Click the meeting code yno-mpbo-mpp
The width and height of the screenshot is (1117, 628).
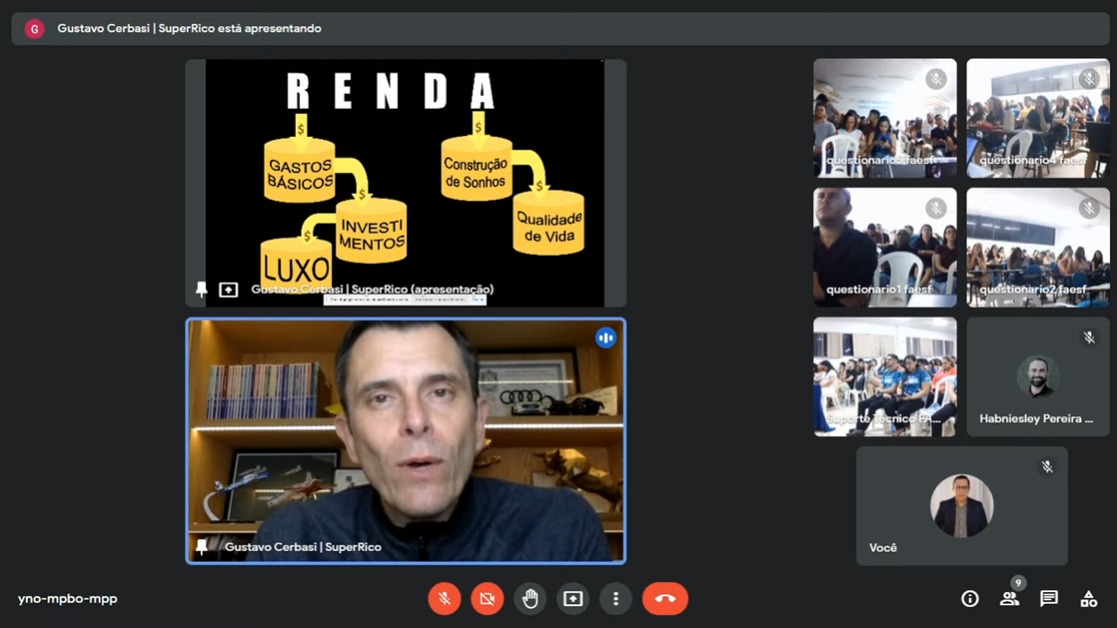click(68, 599)
